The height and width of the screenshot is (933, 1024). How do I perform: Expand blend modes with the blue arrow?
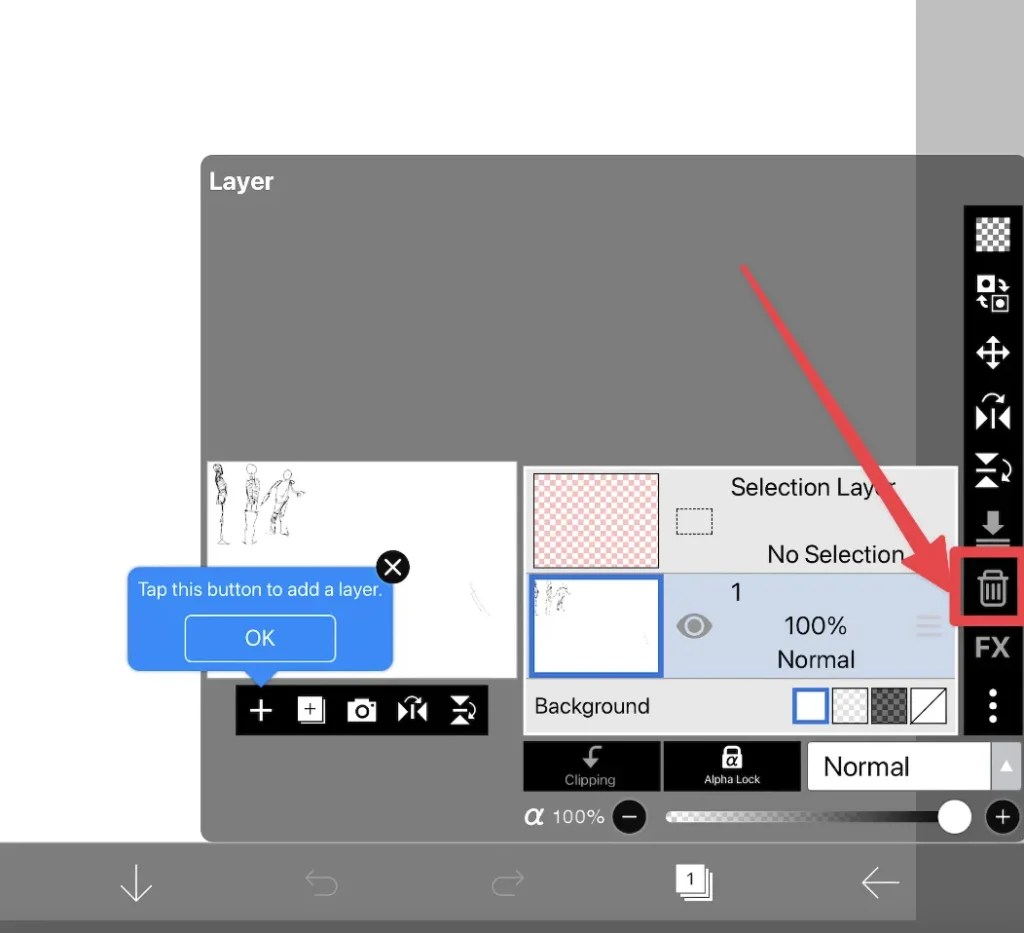pos(1006,766)
